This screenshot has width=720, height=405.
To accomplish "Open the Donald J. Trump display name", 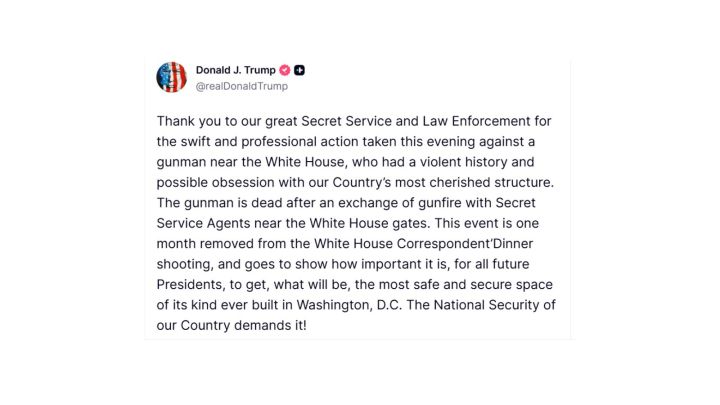I will pos(236,70).
